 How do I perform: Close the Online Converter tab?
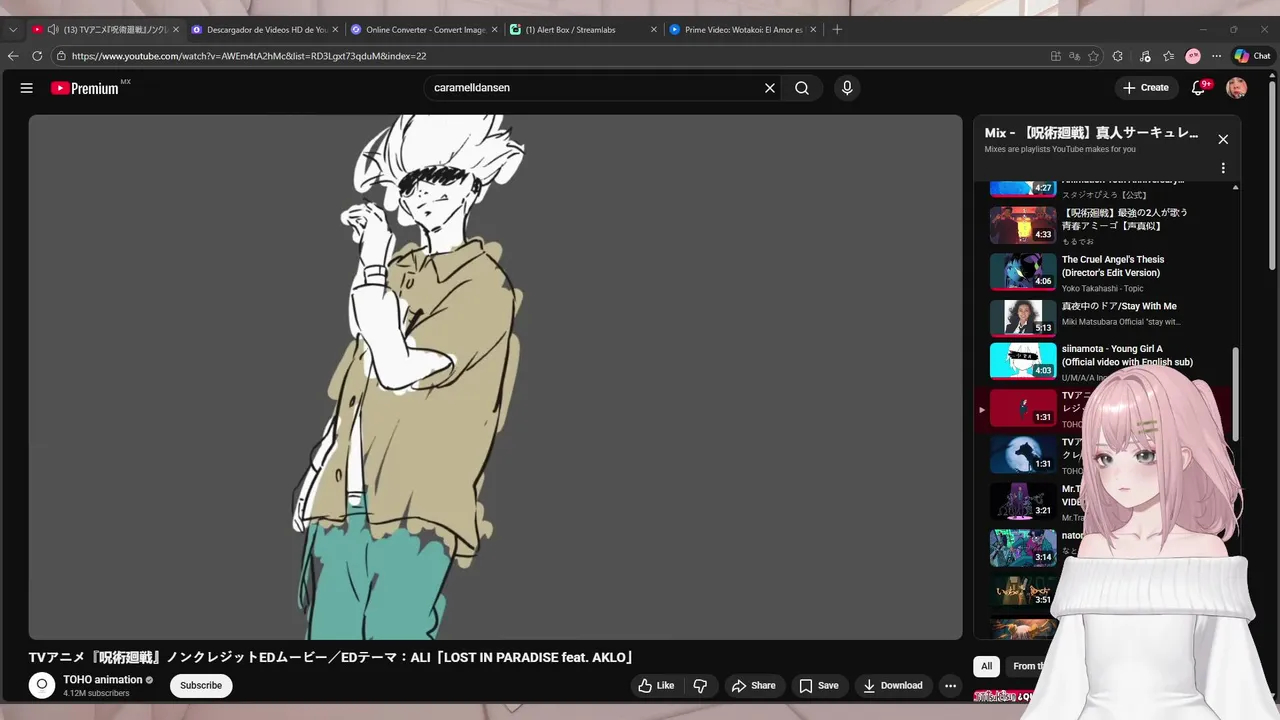click(494, 30)
